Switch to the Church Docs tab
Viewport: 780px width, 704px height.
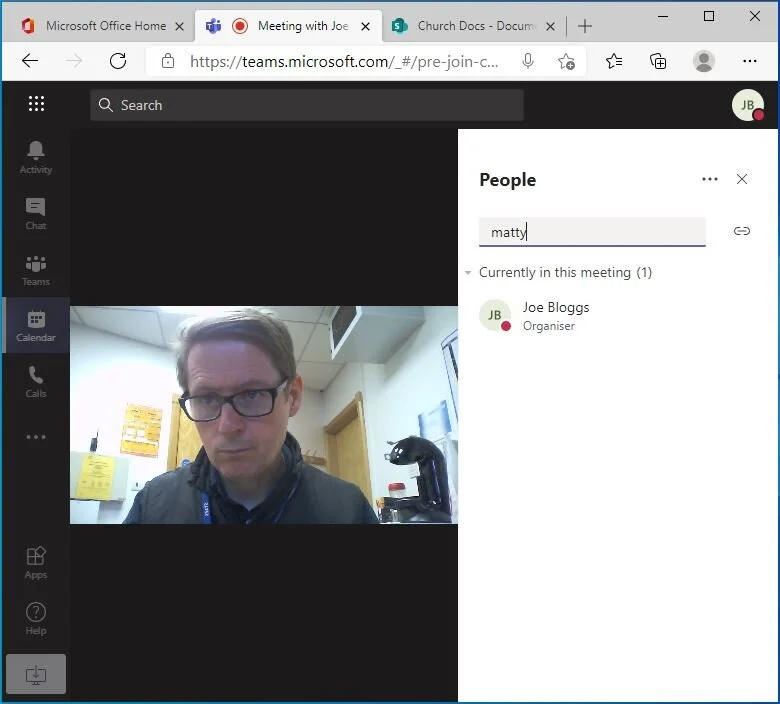click(475, 26)
